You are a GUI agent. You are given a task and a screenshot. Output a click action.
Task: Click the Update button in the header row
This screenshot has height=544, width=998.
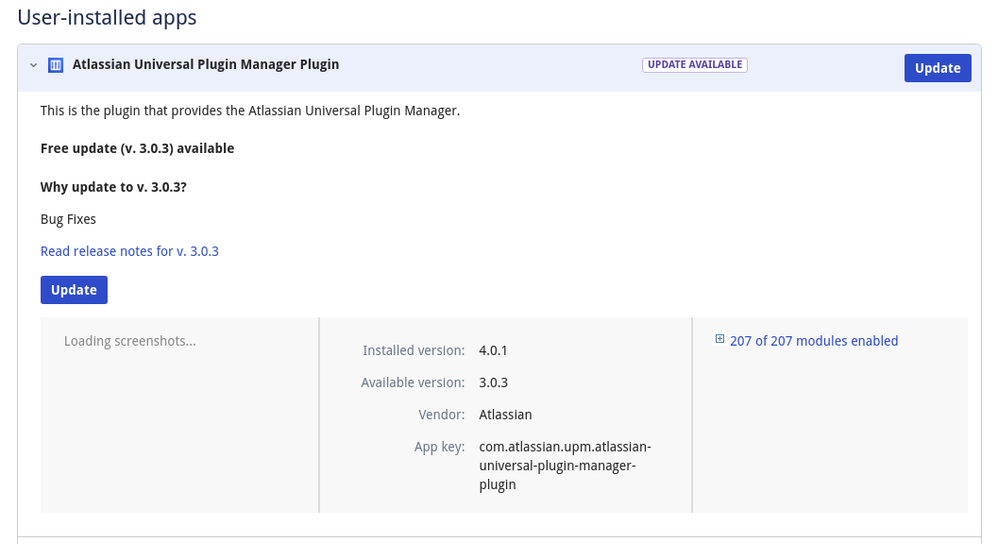pos(938,68)
